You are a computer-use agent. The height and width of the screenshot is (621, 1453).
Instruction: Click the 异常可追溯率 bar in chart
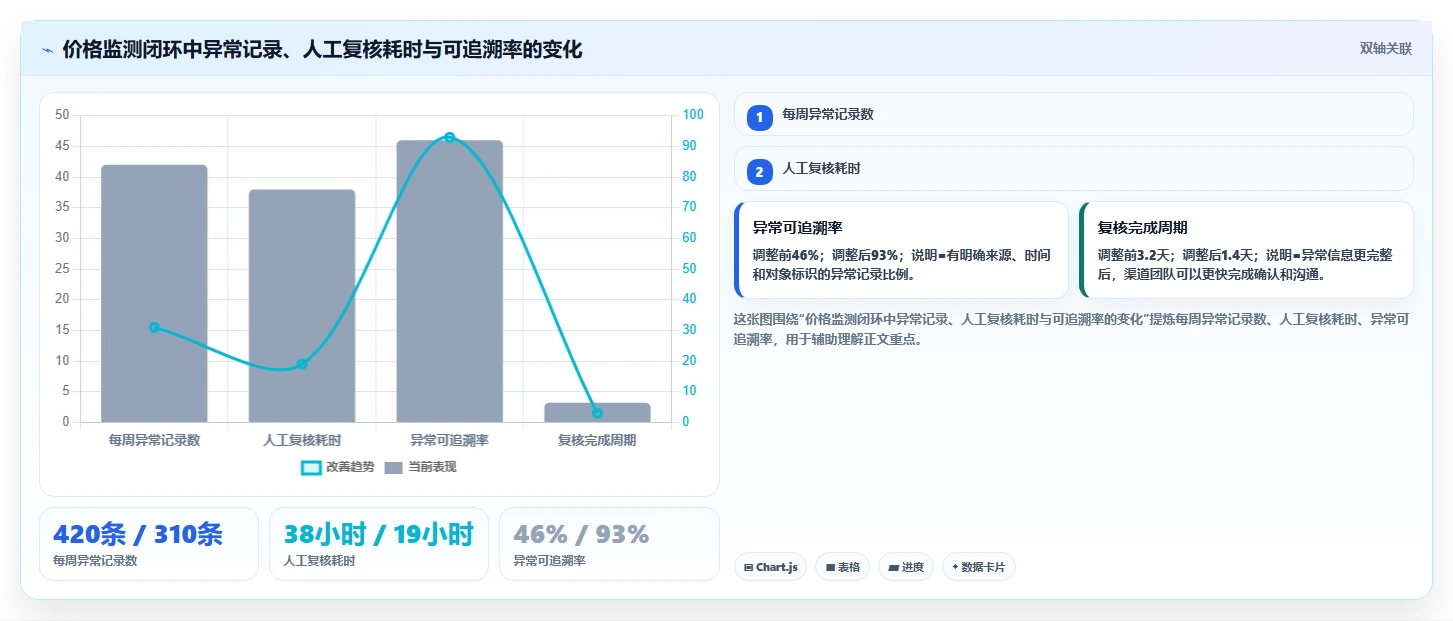point(449,281)
